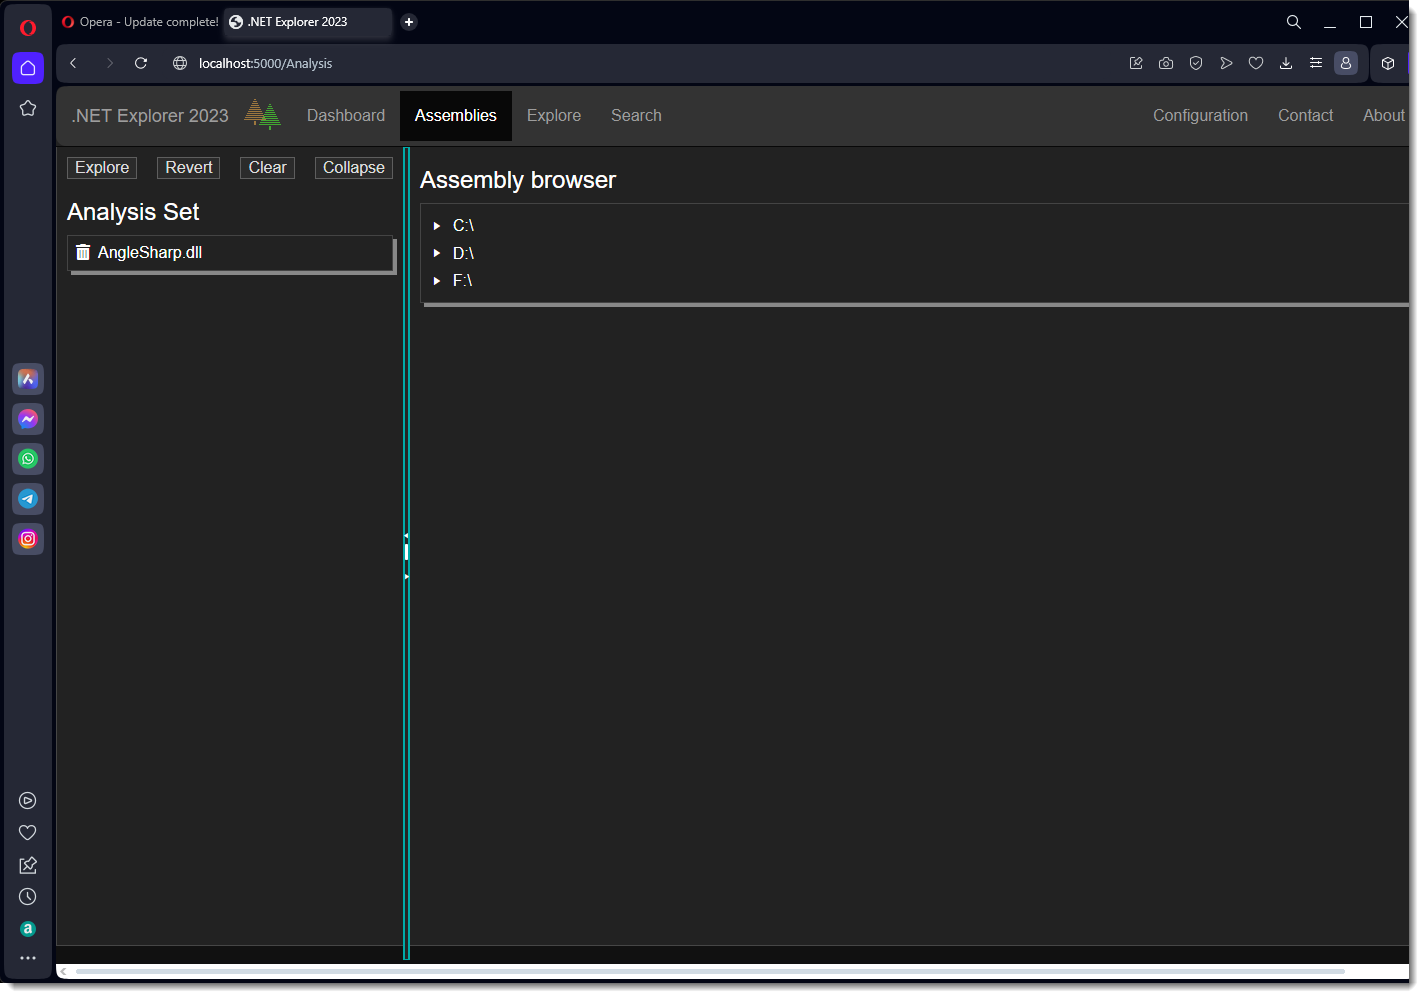Click the Collapse button

click(354, 168)
